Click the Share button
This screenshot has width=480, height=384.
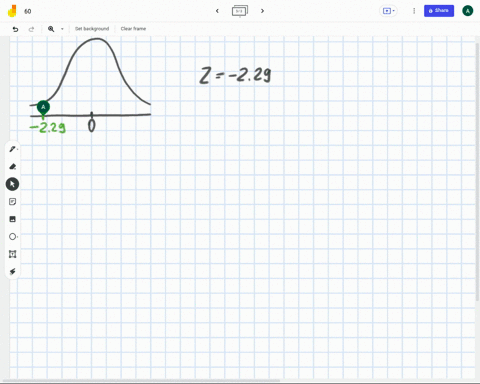(439, 11)
